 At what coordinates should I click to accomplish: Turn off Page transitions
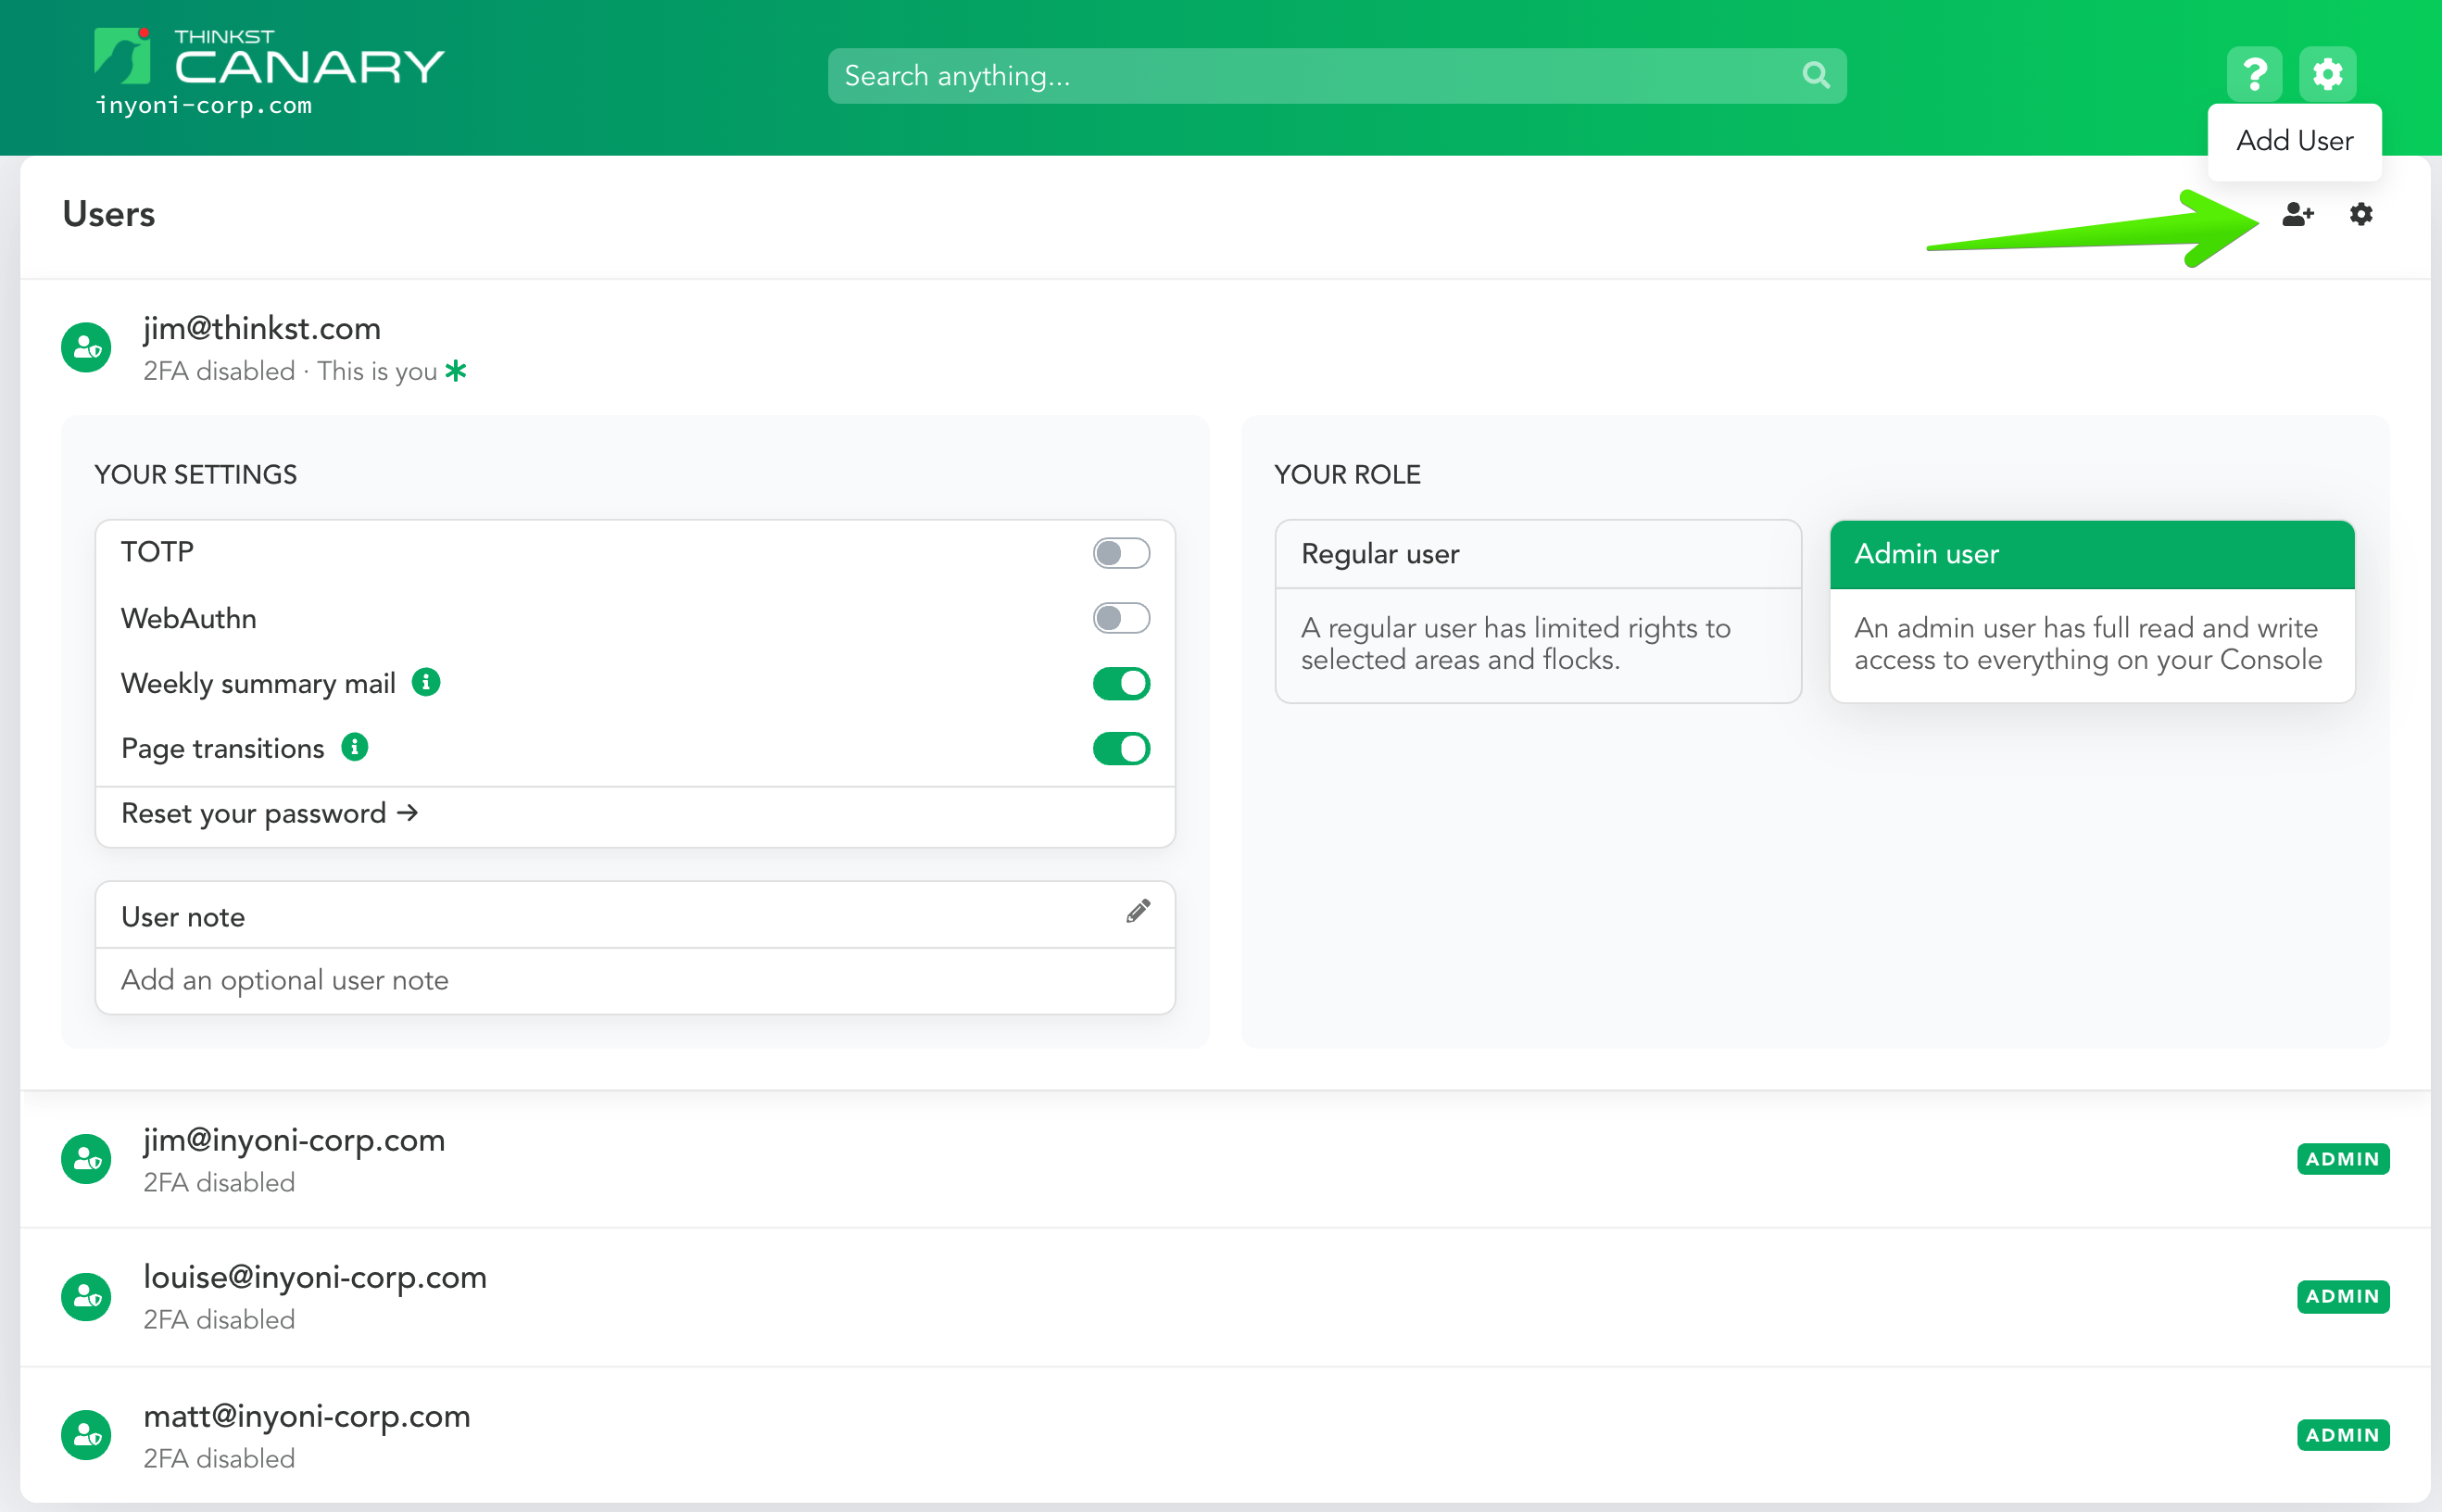1121,748
